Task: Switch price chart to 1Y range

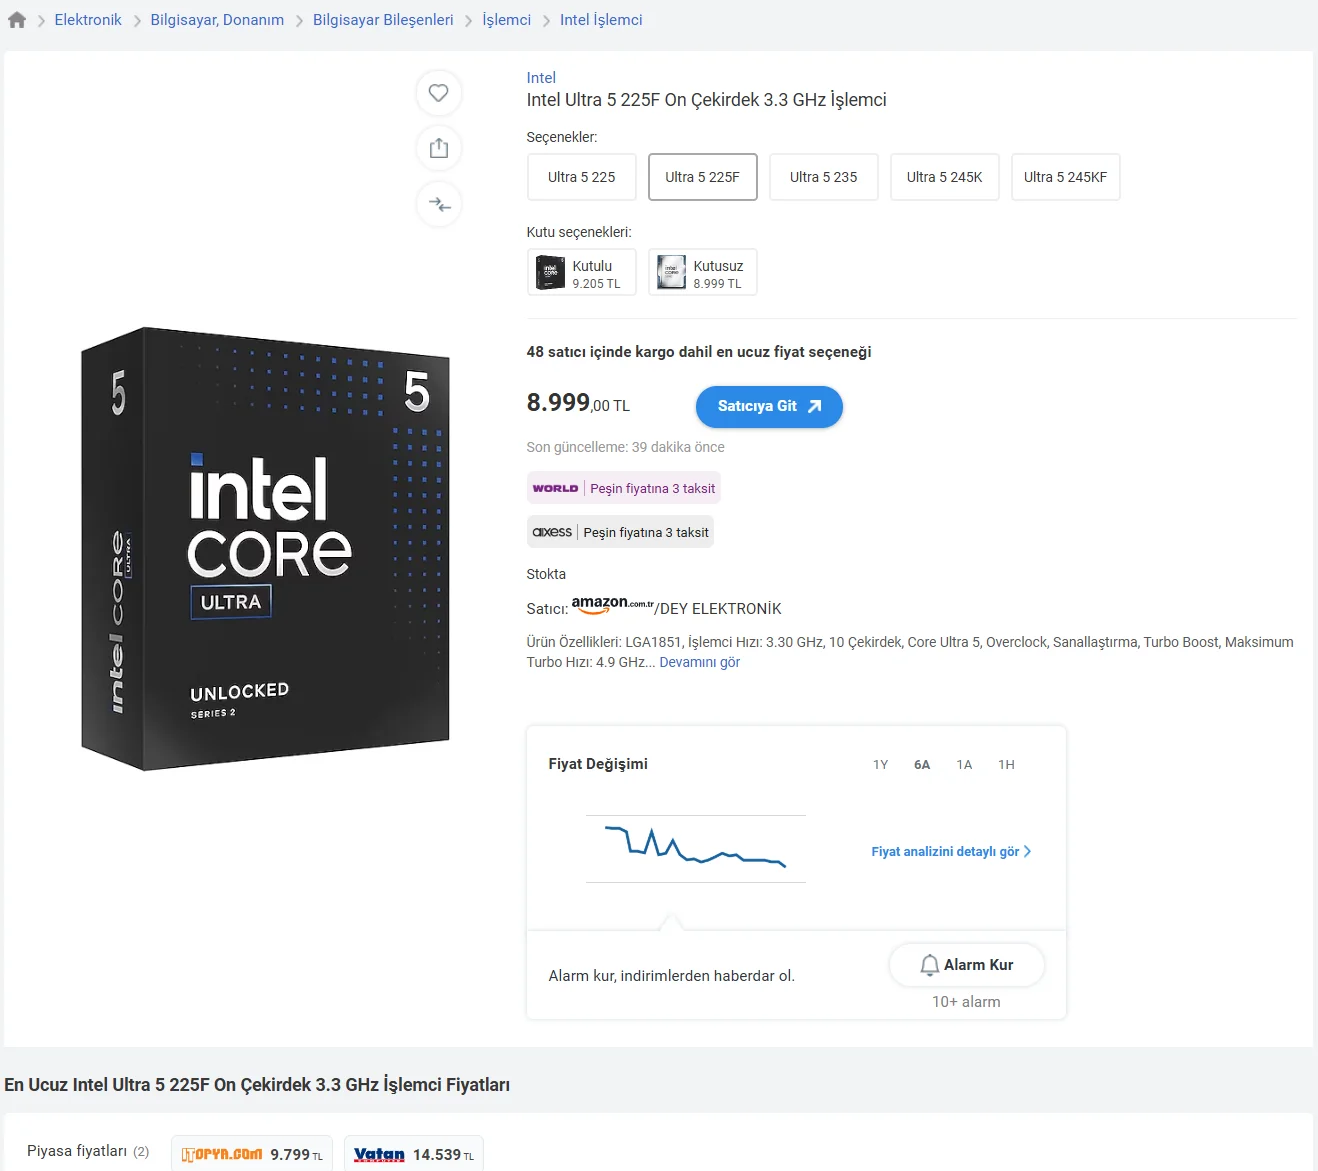Action: pos(880,765)
